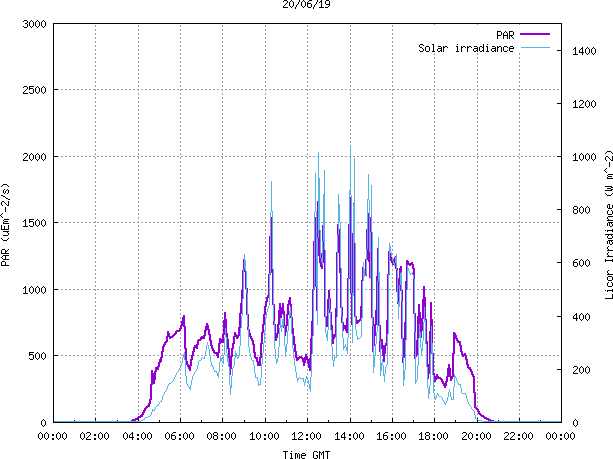Click time label 08:00
The image size is (613, 459).
coord(222,436)
